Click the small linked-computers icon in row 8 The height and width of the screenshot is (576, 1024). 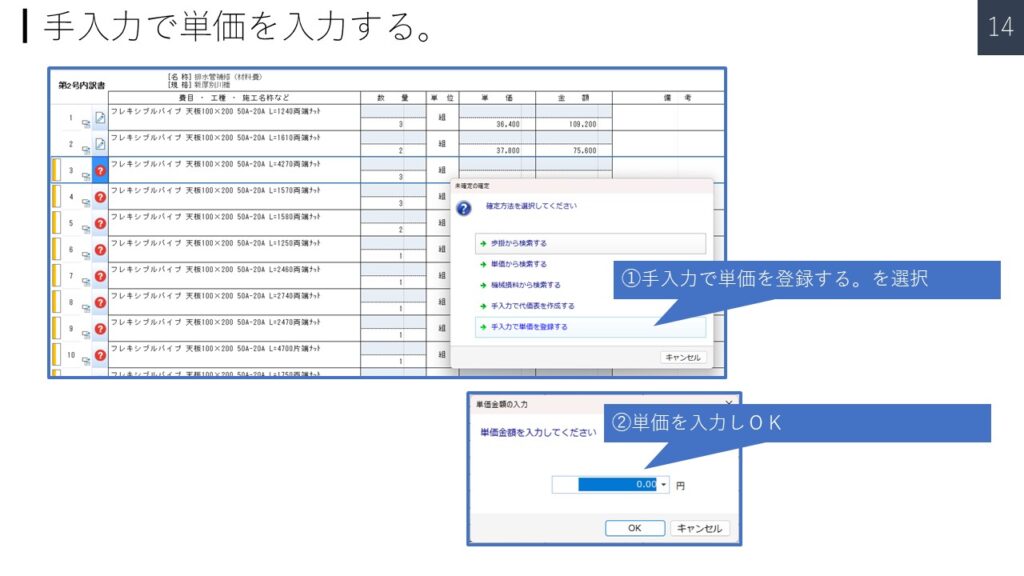click(86, 308)
